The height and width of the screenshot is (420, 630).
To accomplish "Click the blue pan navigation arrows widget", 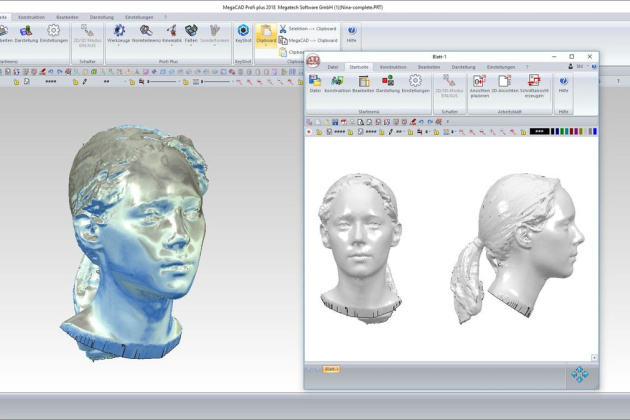I will pos(580,375).
